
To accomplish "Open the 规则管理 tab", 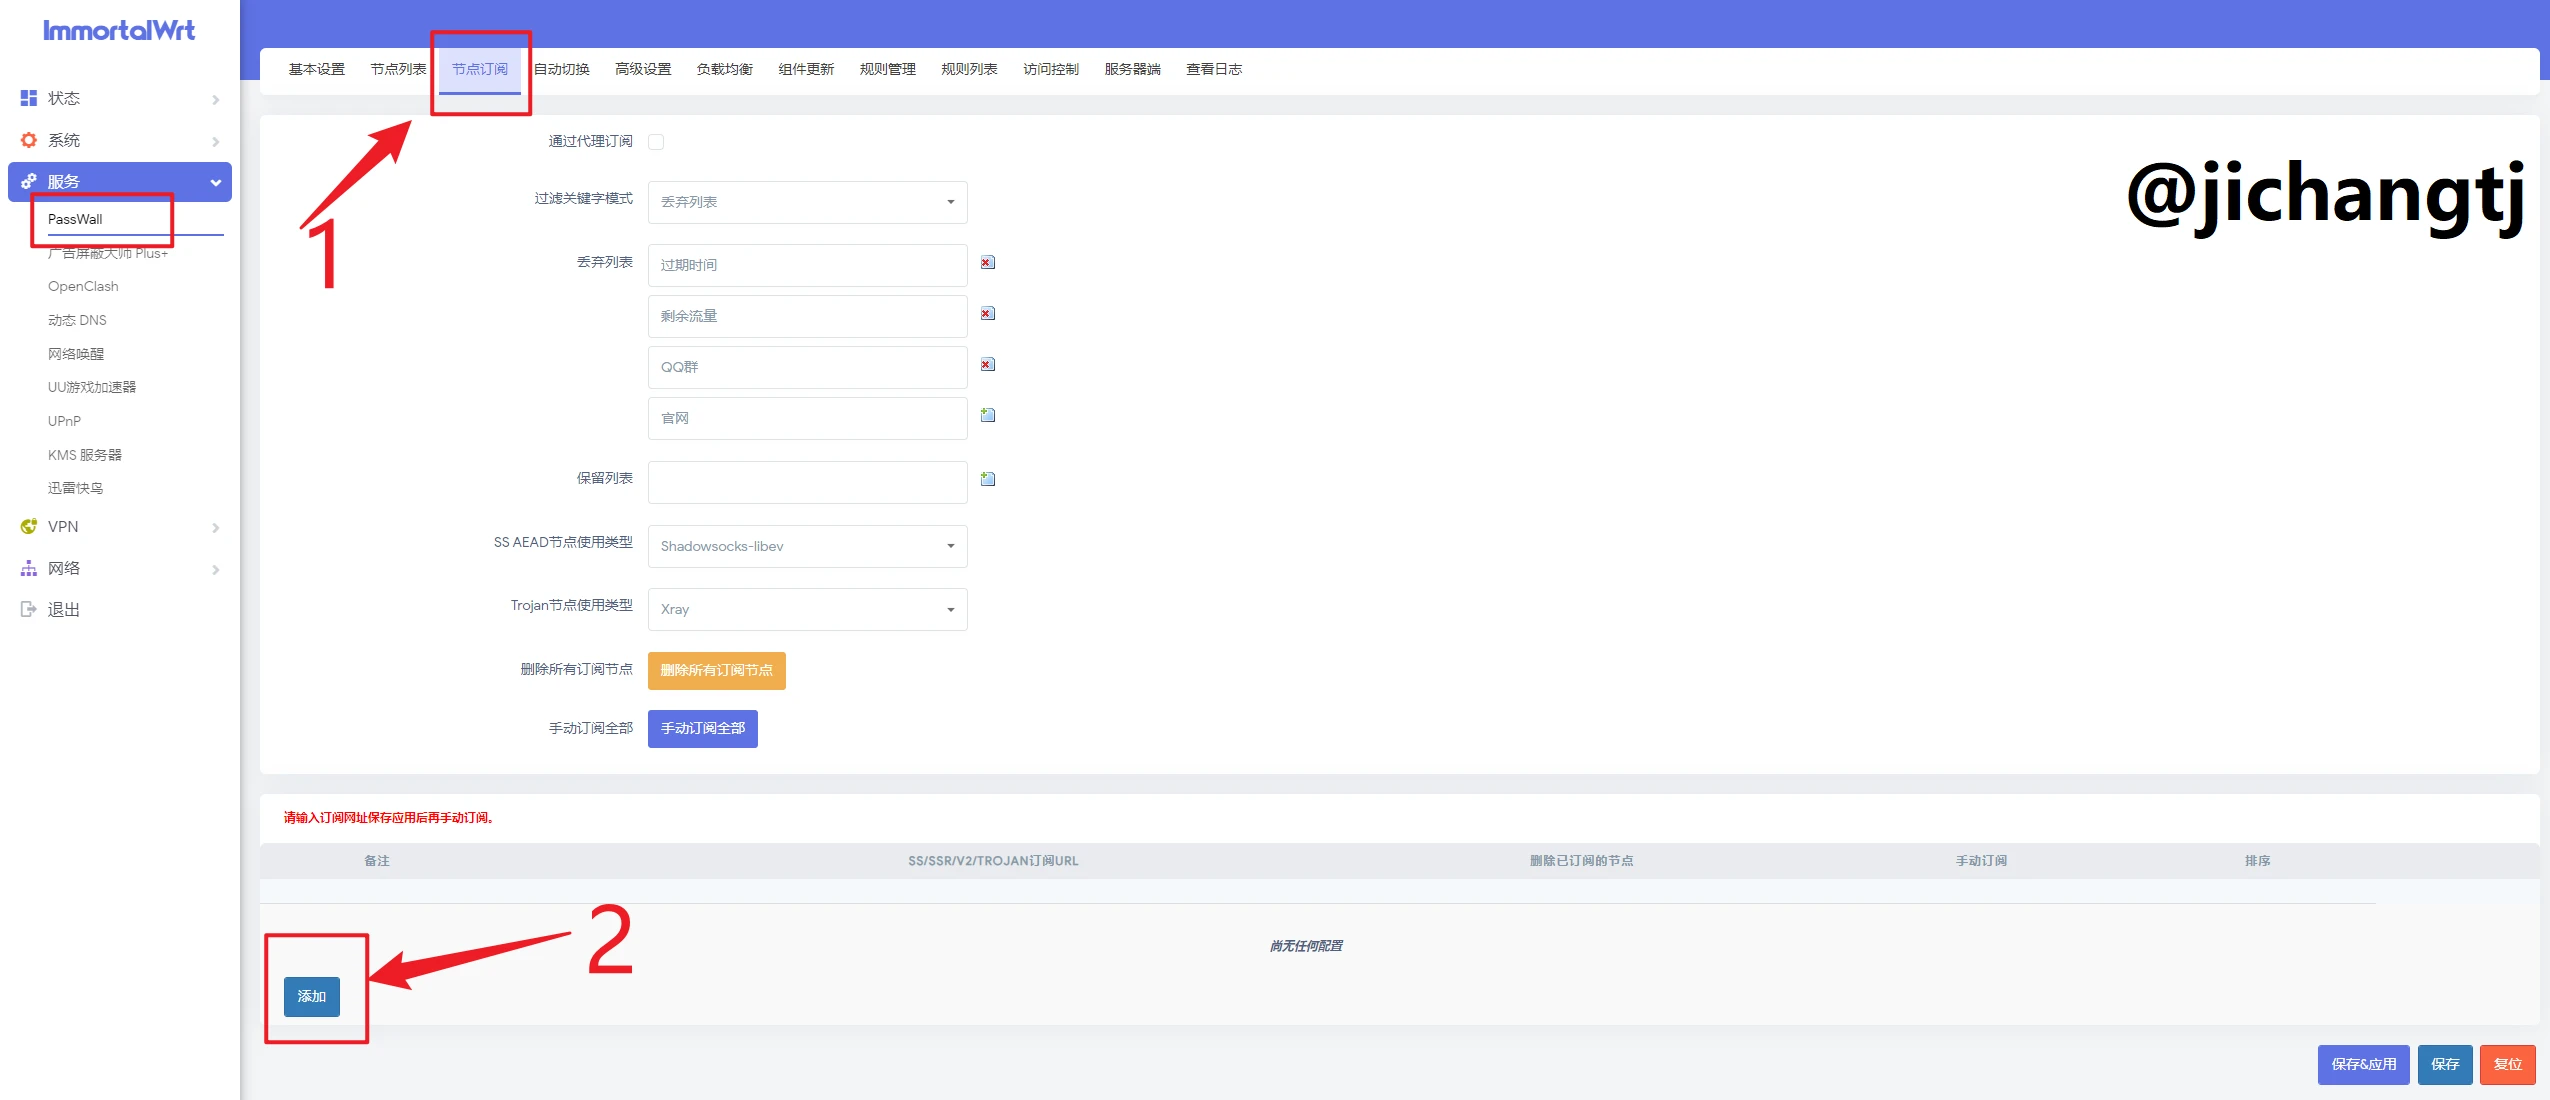I will click(888, 69).
